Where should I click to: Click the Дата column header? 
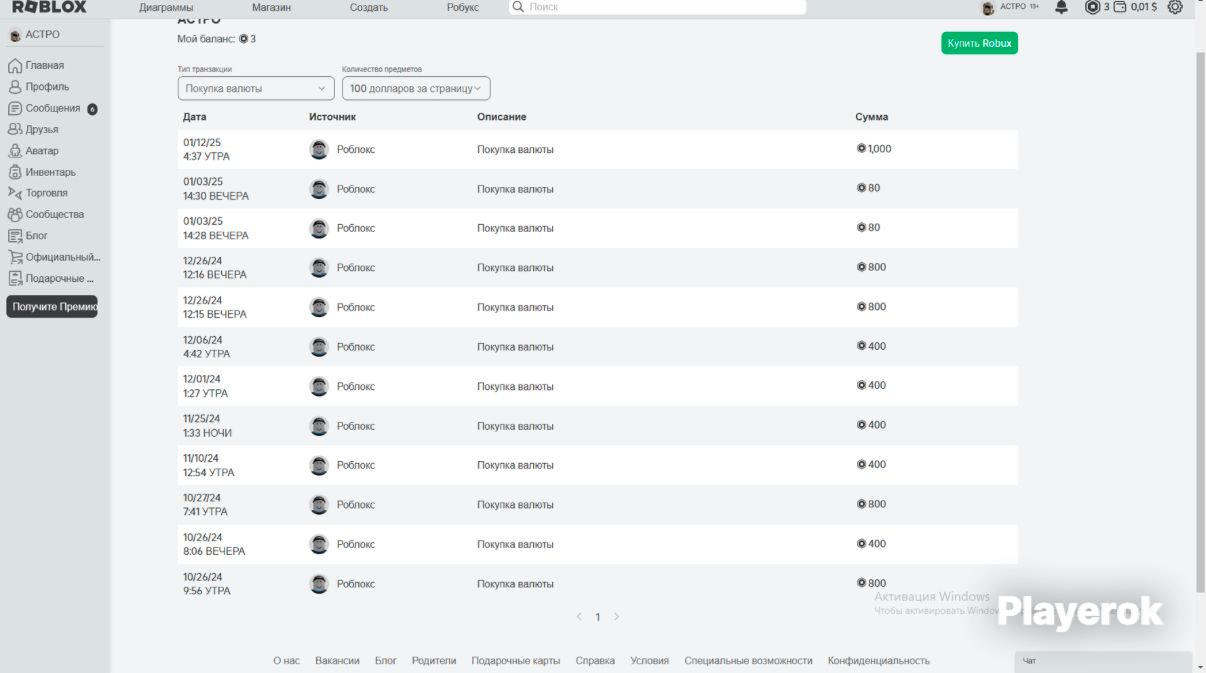(x=195, y=117)
